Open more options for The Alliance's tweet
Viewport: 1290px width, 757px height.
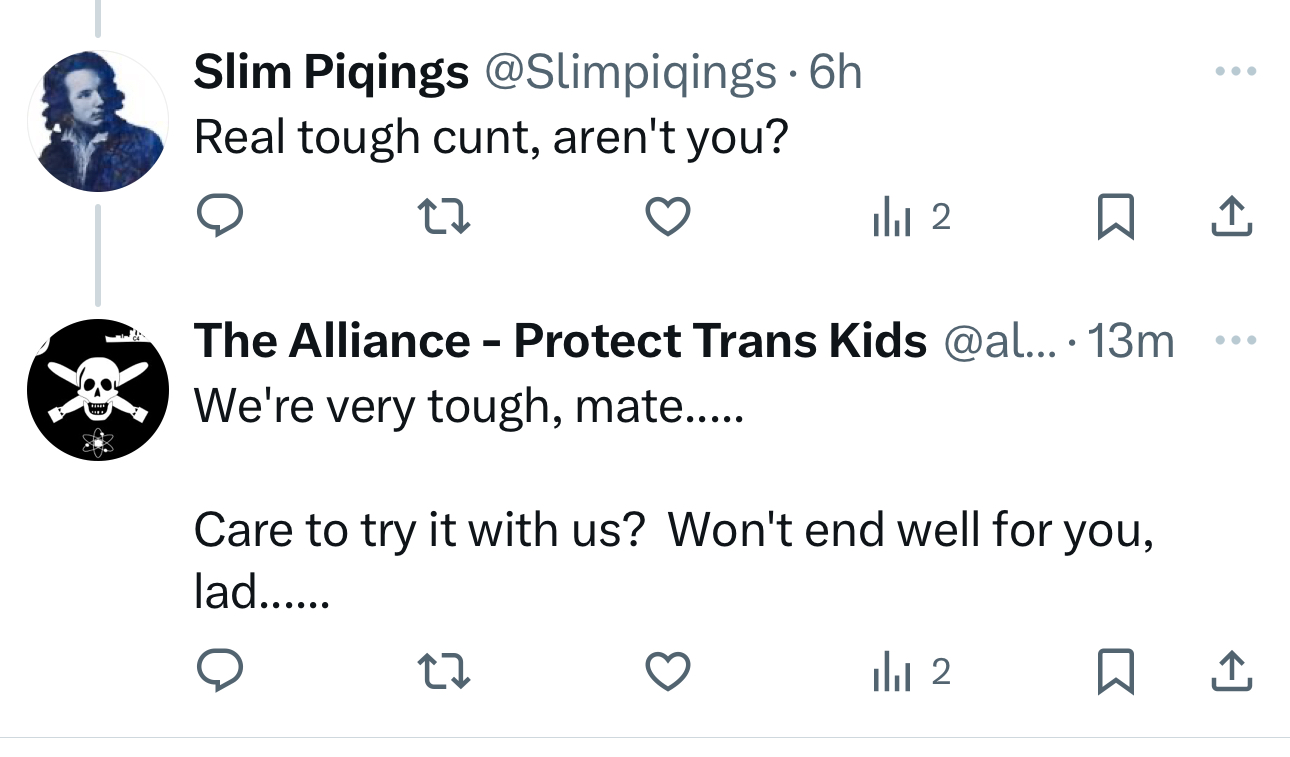tap(1234, 342)
